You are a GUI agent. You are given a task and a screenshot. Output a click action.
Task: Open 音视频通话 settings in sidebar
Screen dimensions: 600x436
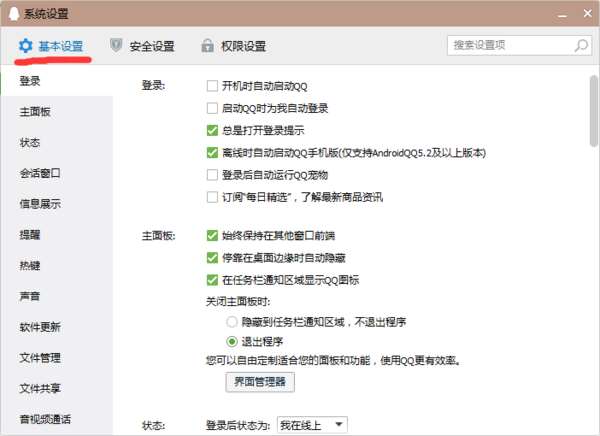point(45,419)
